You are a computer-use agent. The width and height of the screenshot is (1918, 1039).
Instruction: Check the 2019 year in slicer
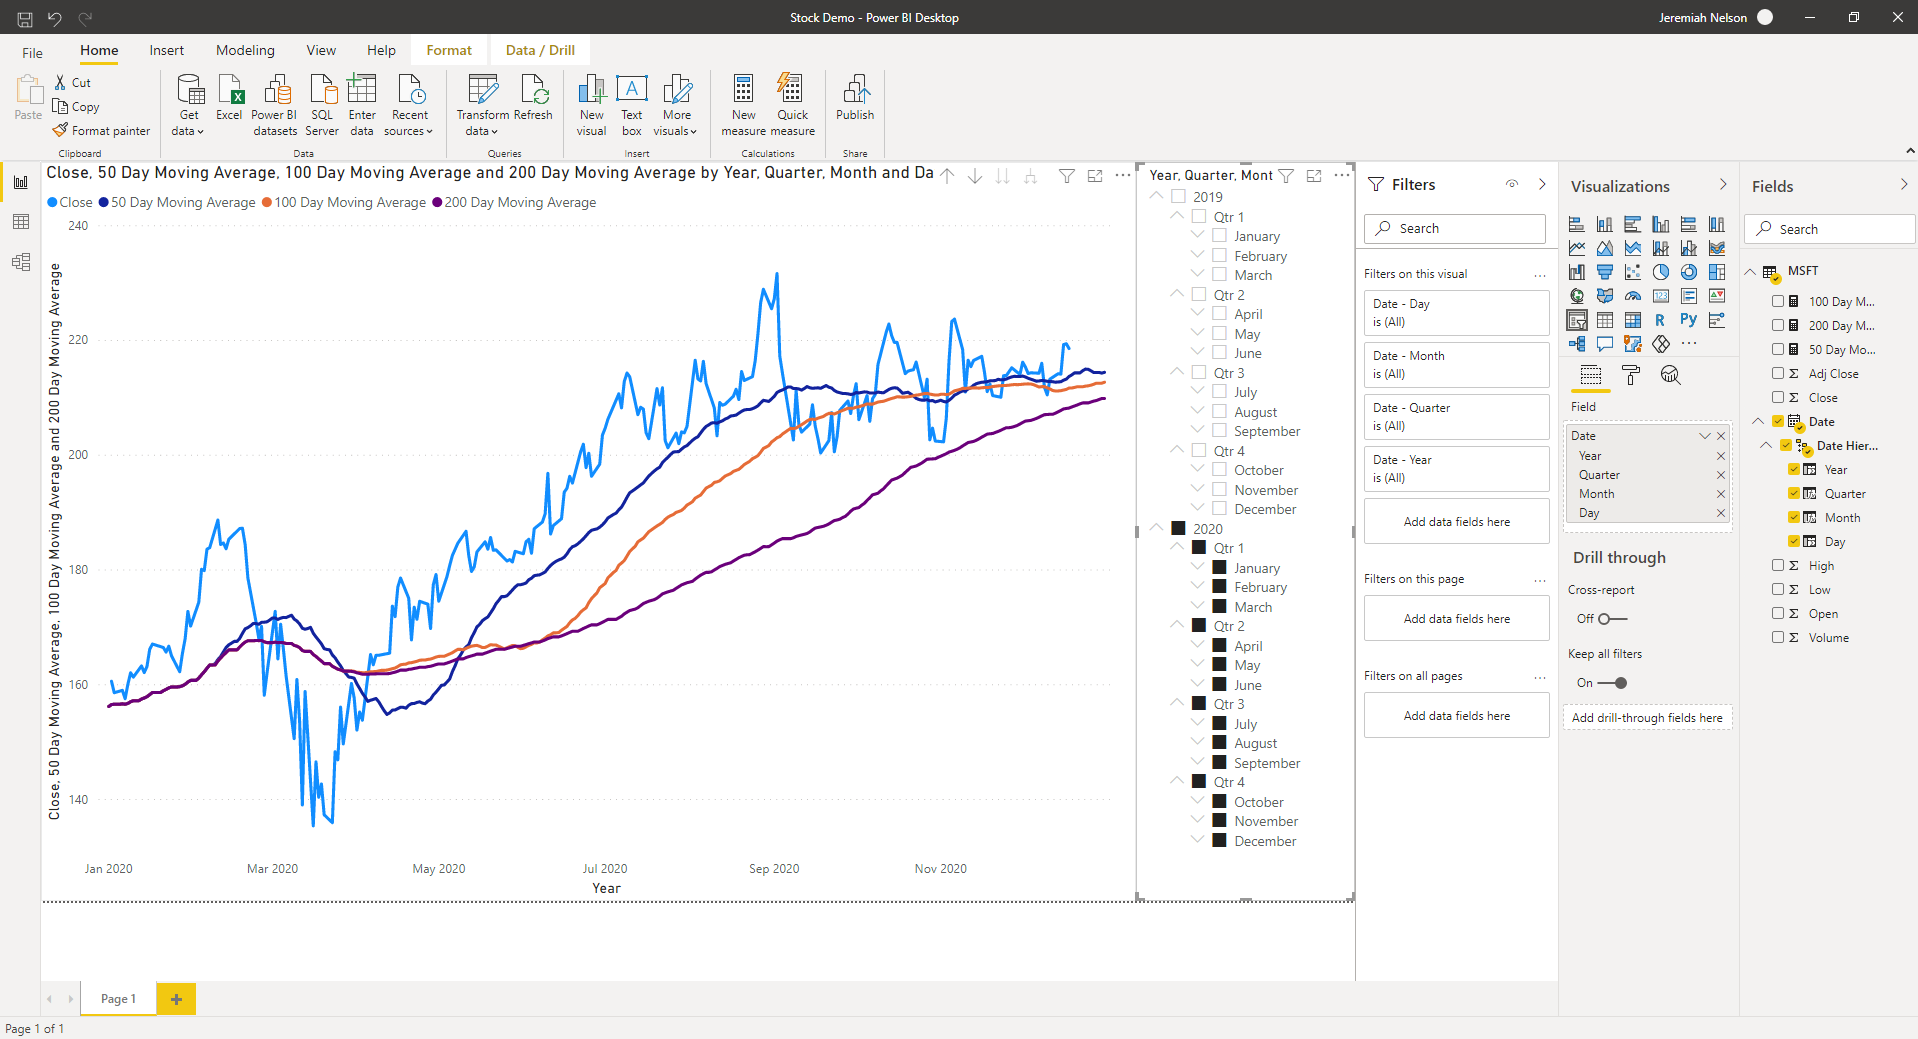coord(1179,197)
